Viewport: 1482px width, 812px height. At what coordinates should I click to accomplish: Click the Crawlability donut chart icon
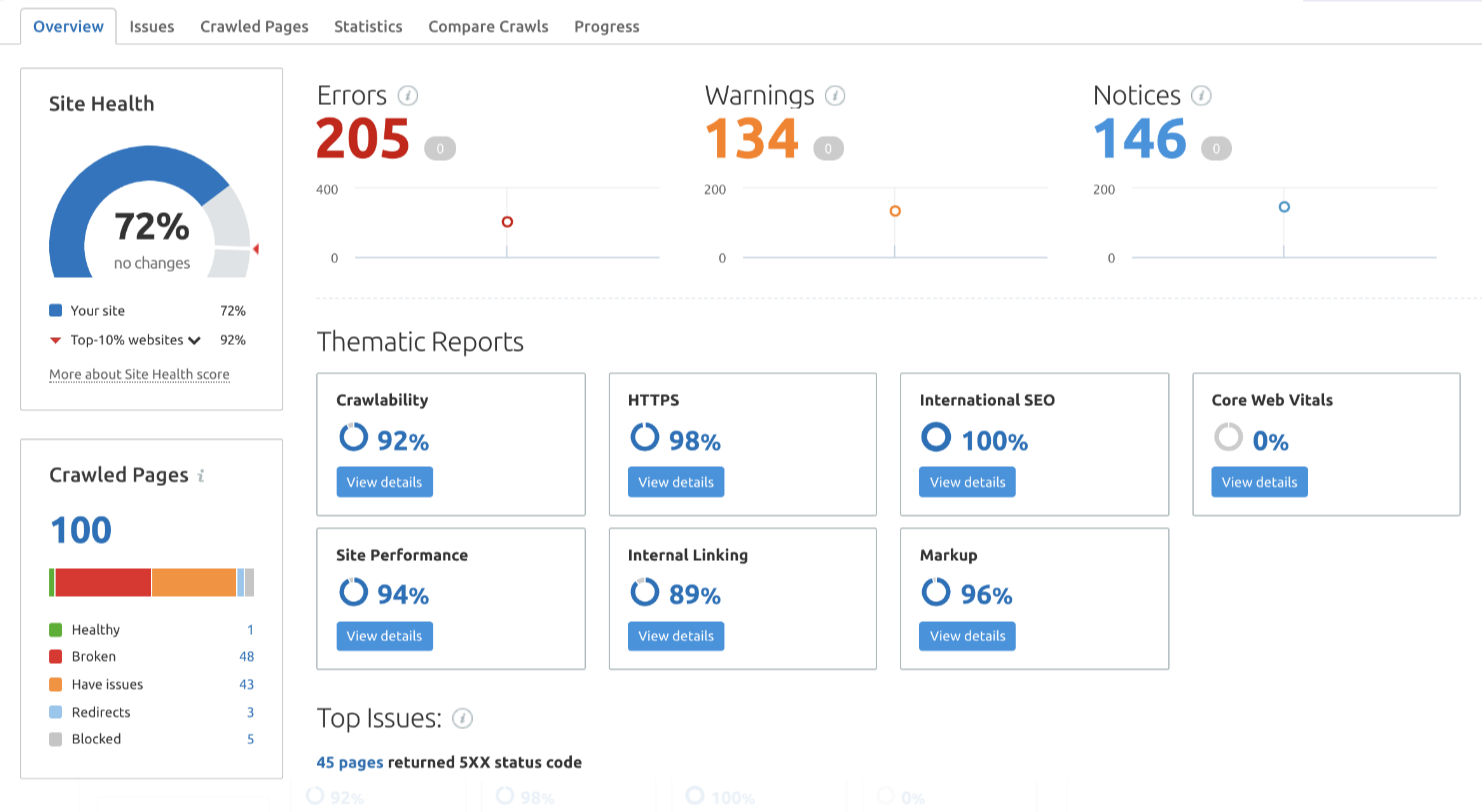click(x=353, y=438)
